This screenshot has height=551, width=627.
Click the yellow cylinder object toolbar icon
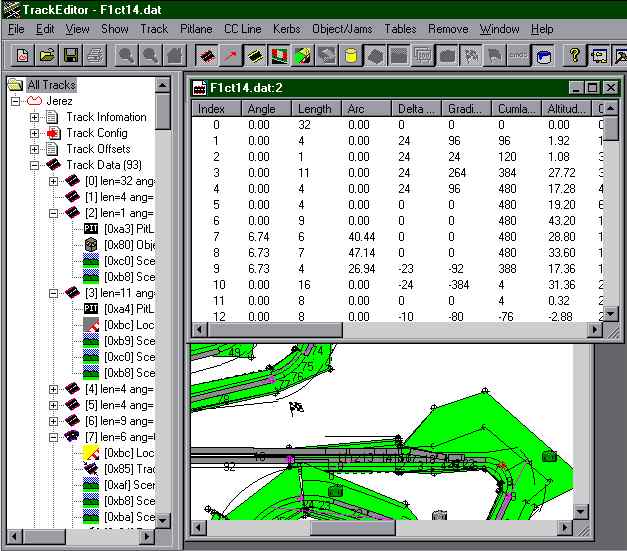click(x=351, y=55)
